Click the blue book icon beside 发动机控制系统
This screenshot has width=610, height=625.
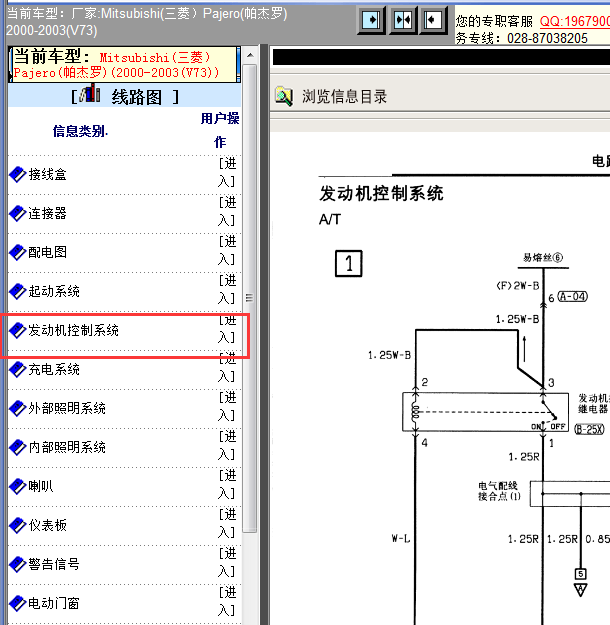[18, 330]
